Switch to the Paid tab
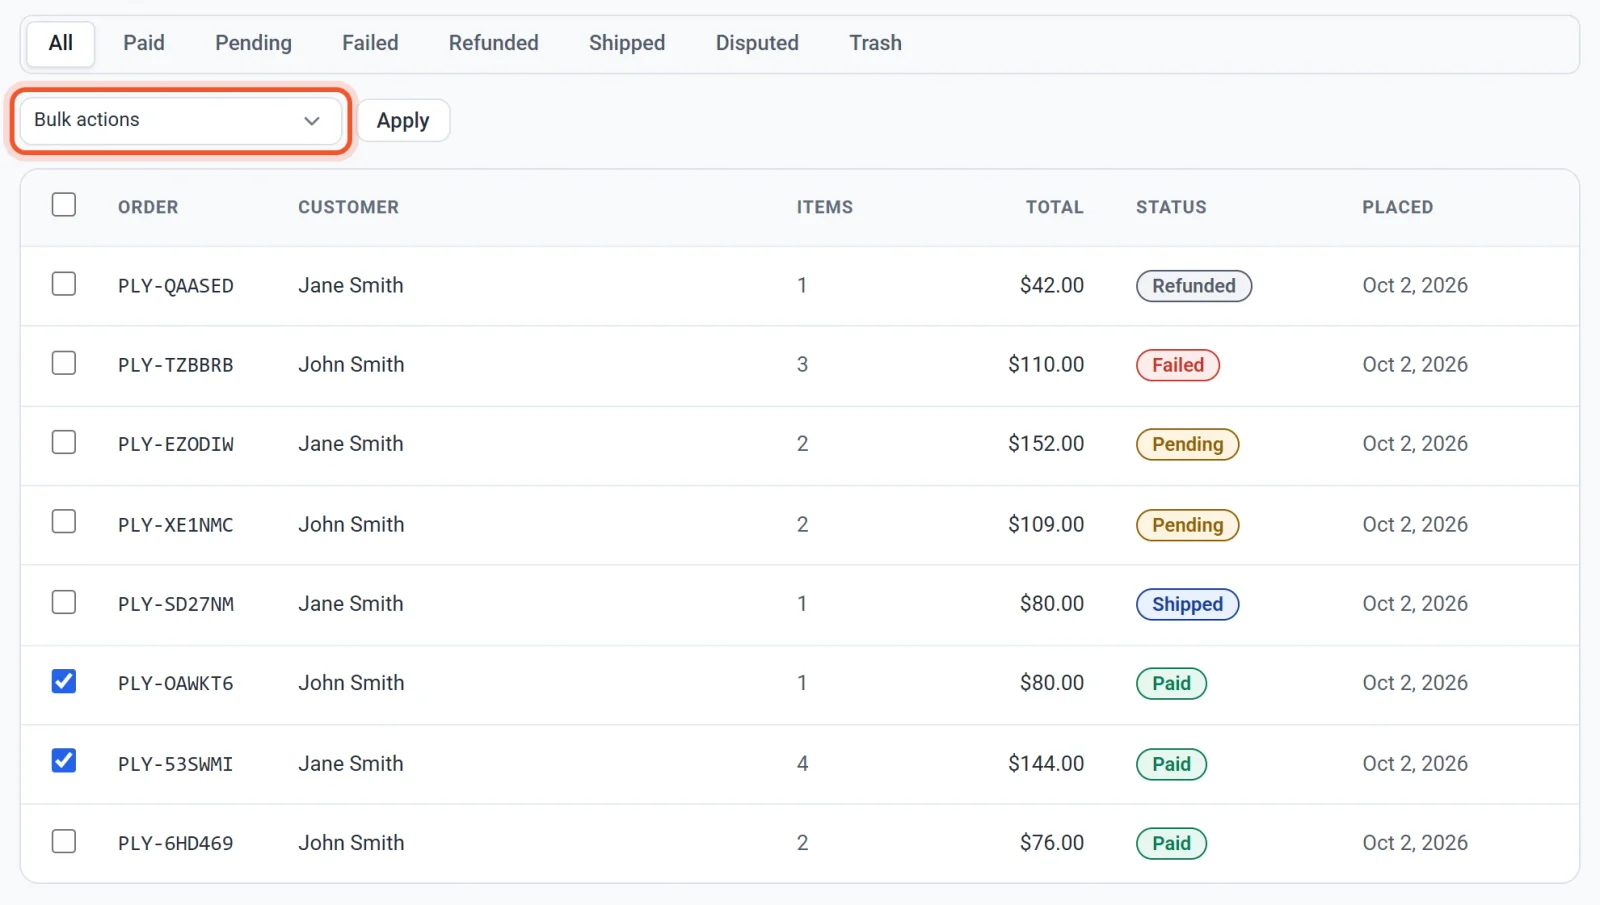The width and height of the screenshot is (1600, 905). (144, 43)
